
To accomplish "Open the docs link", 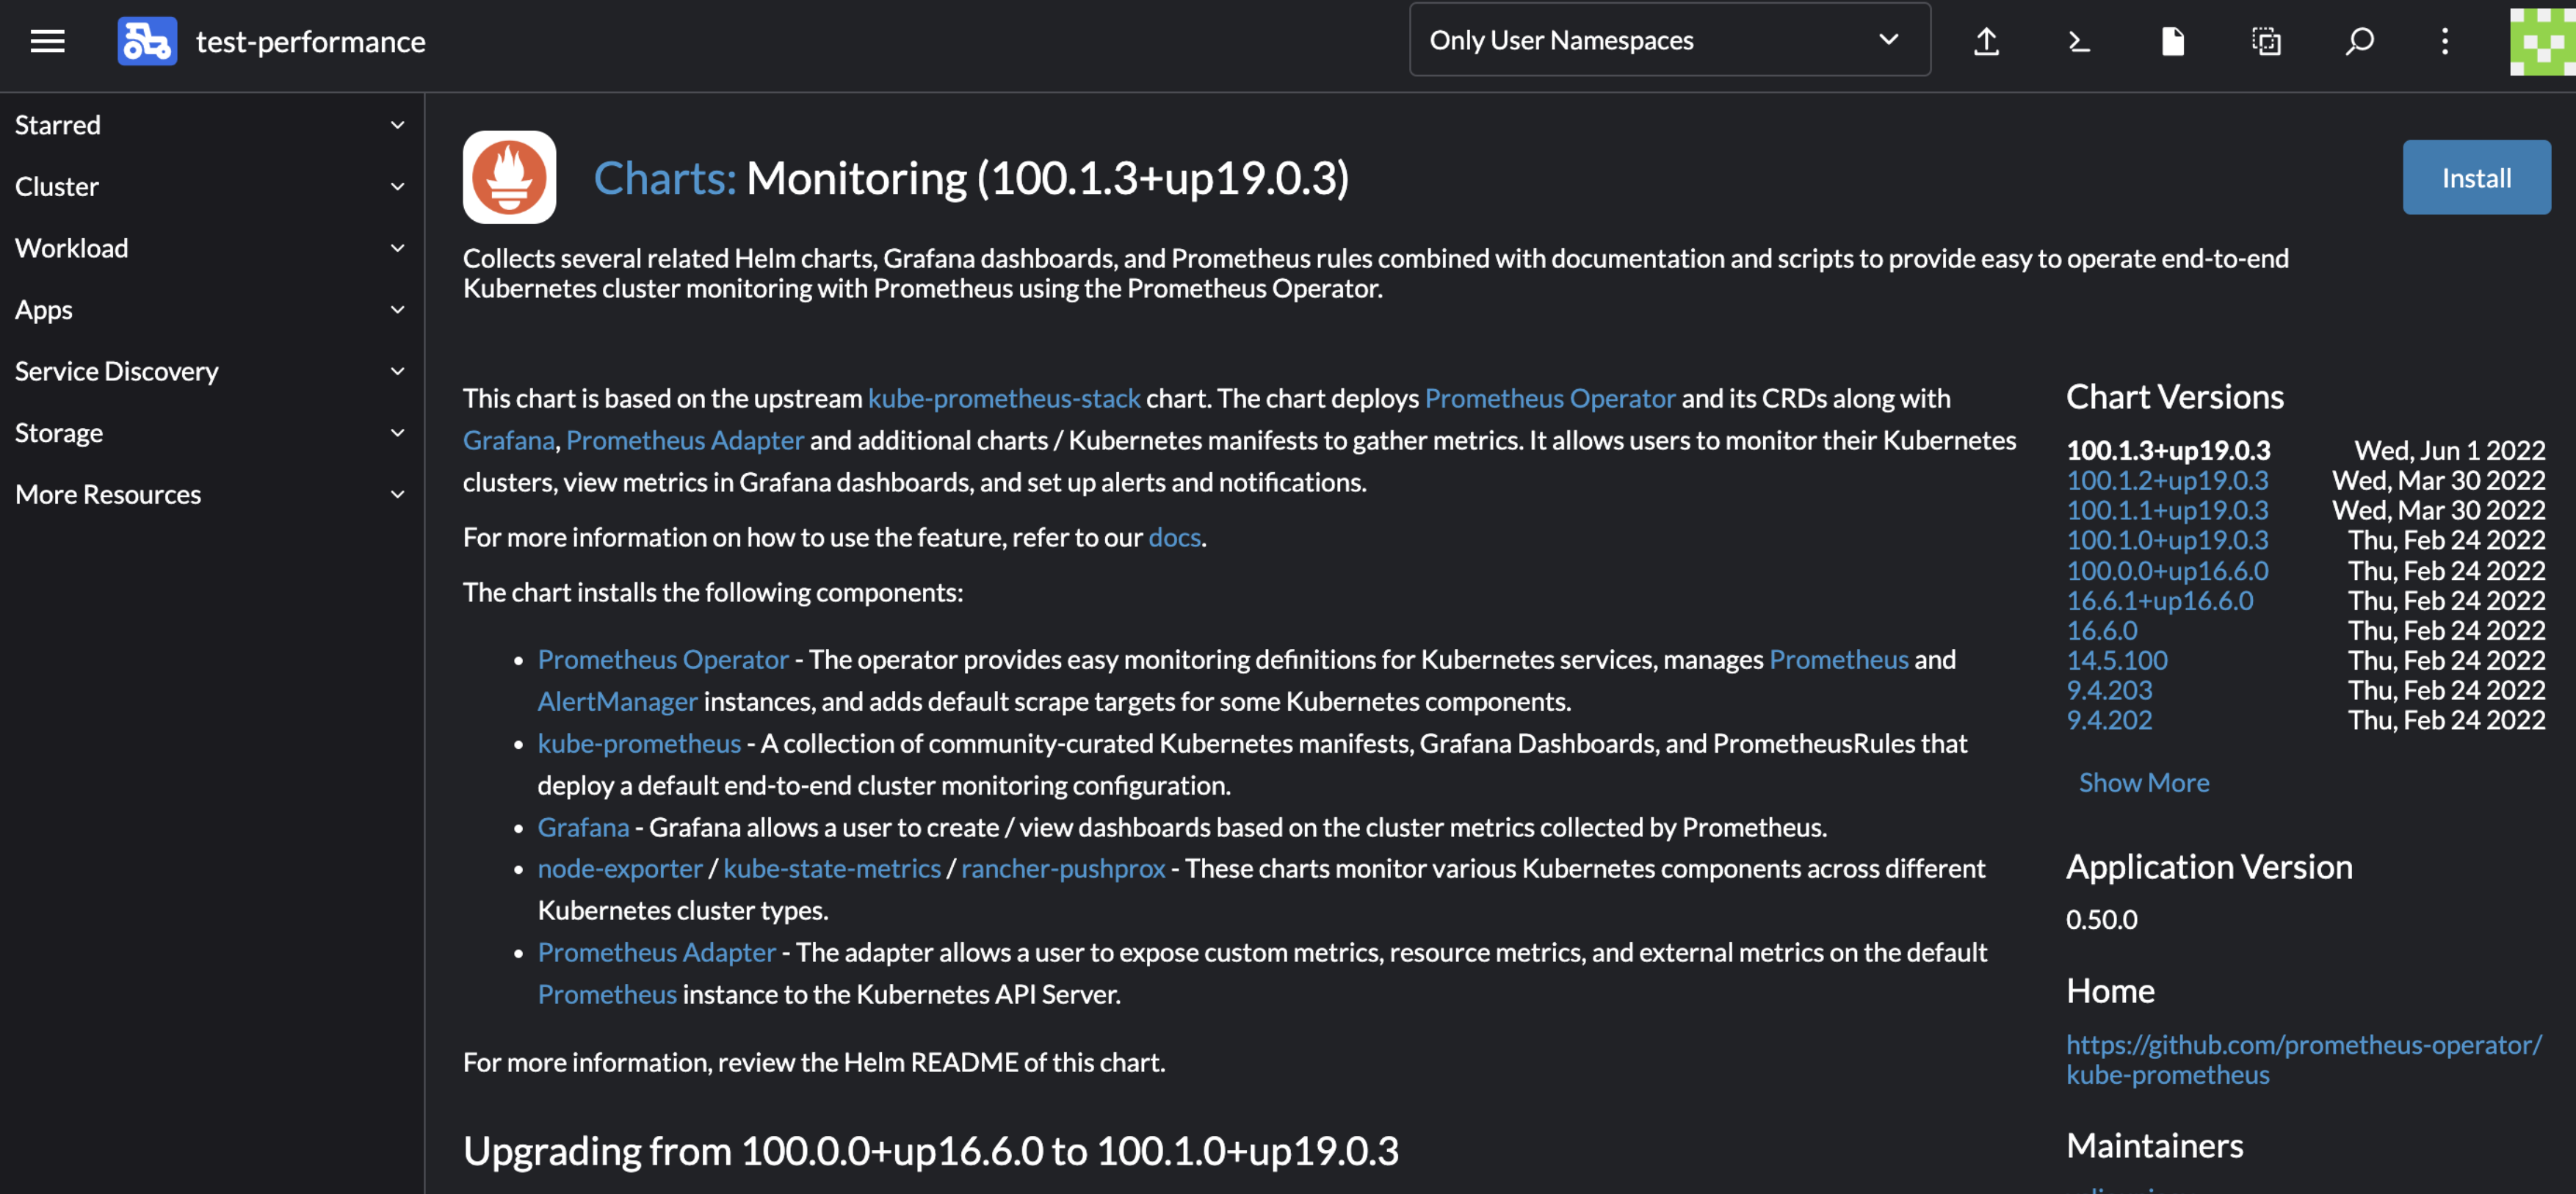I will click(x=1174, y=537).
